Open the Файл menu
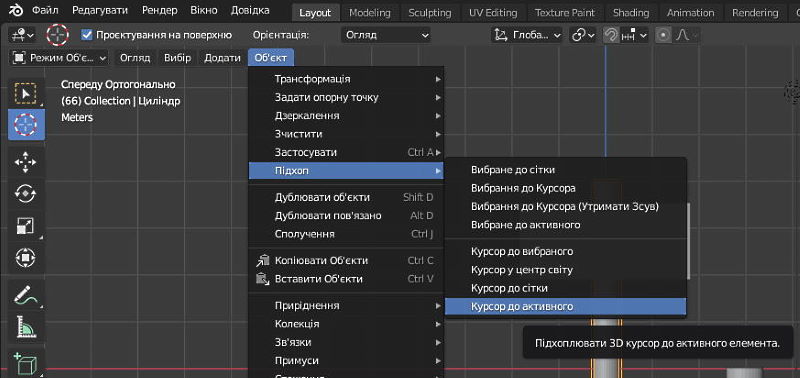 click(45, 11)
